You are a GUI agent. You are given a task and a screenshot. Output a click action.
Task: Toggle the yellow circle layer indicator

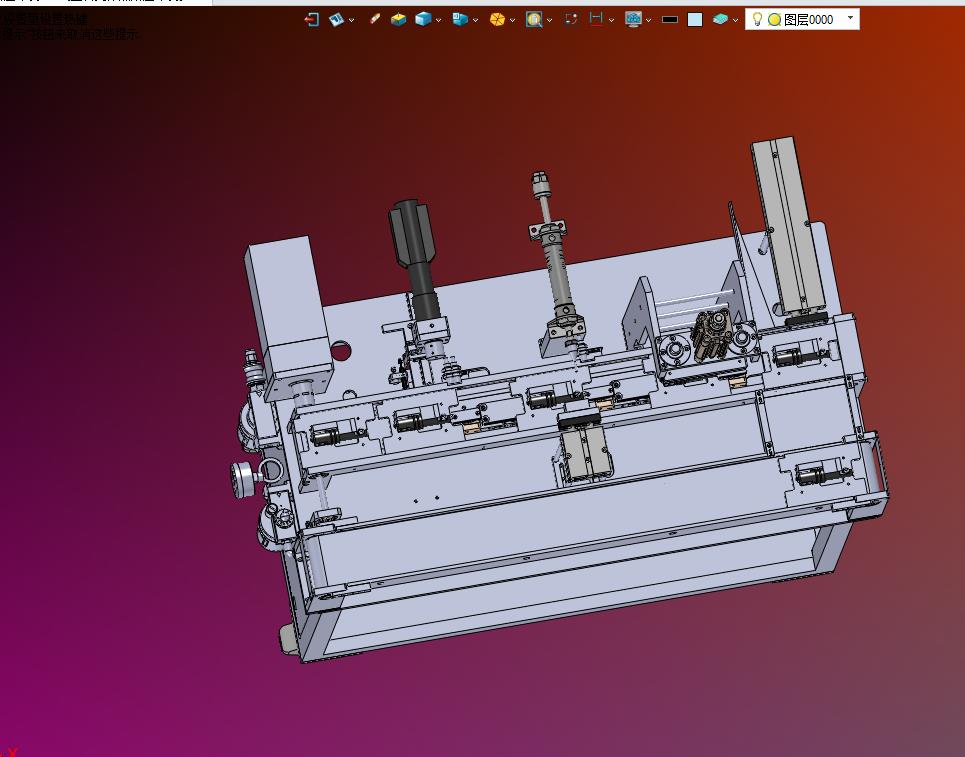(x=775, y=20)
